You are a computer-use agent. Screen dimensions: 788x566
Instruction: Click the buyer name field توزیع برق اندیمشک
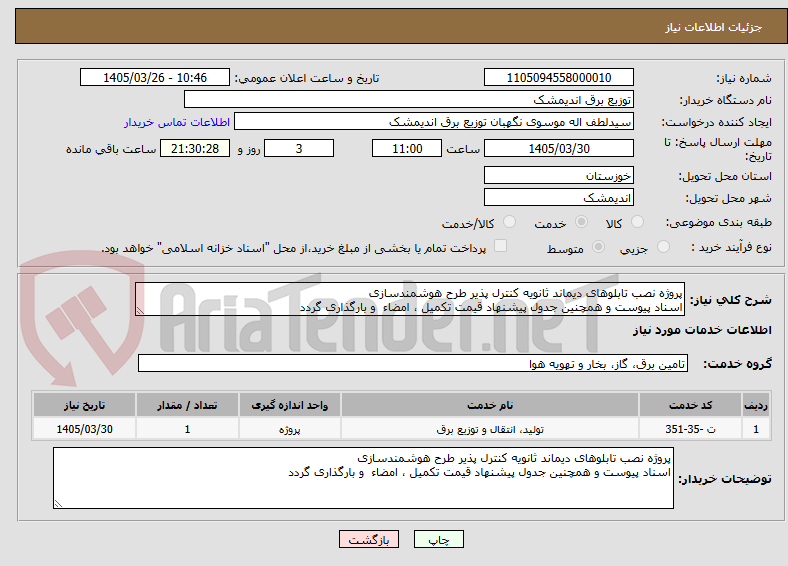(x=409, y=100)
